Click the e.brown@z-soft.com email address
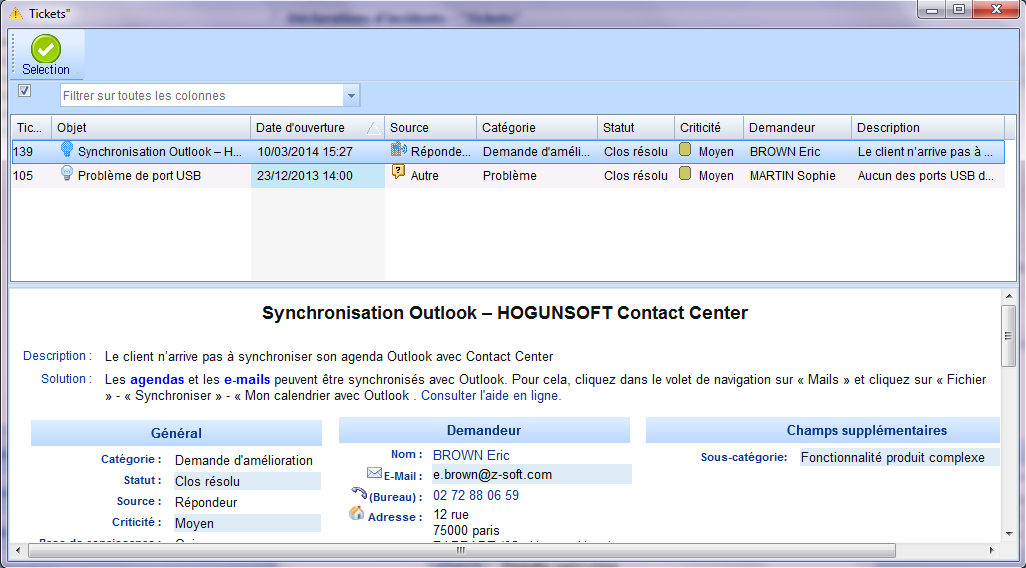 pyautogui.click(x=492, y=474)
